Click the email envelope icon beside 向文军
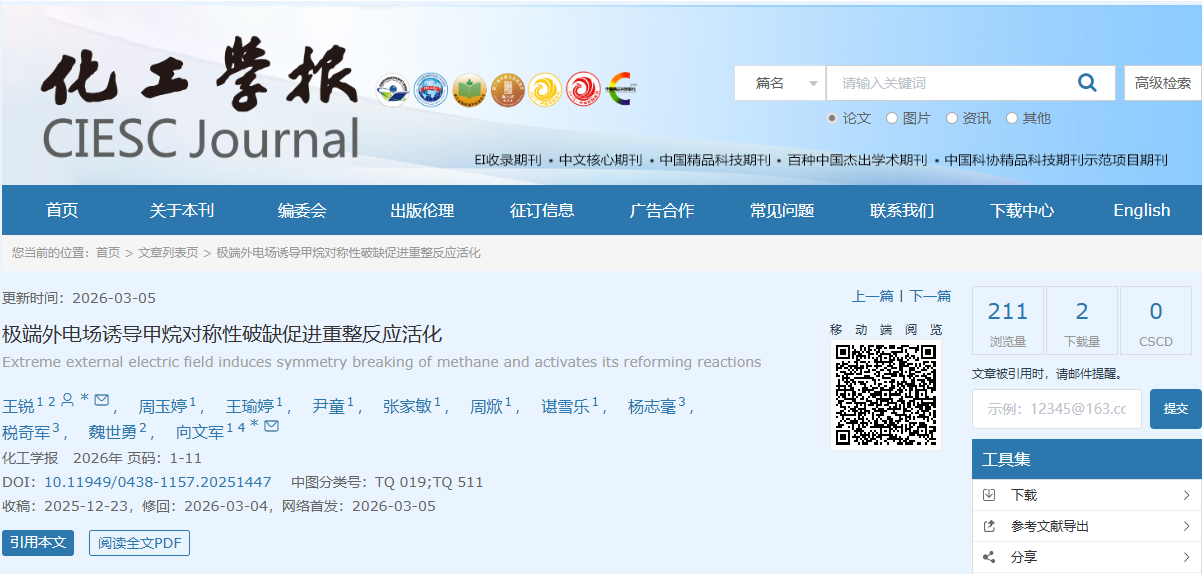Image resolution: width=1202 pixels, height=574 pixels. [x=271, y=427]
